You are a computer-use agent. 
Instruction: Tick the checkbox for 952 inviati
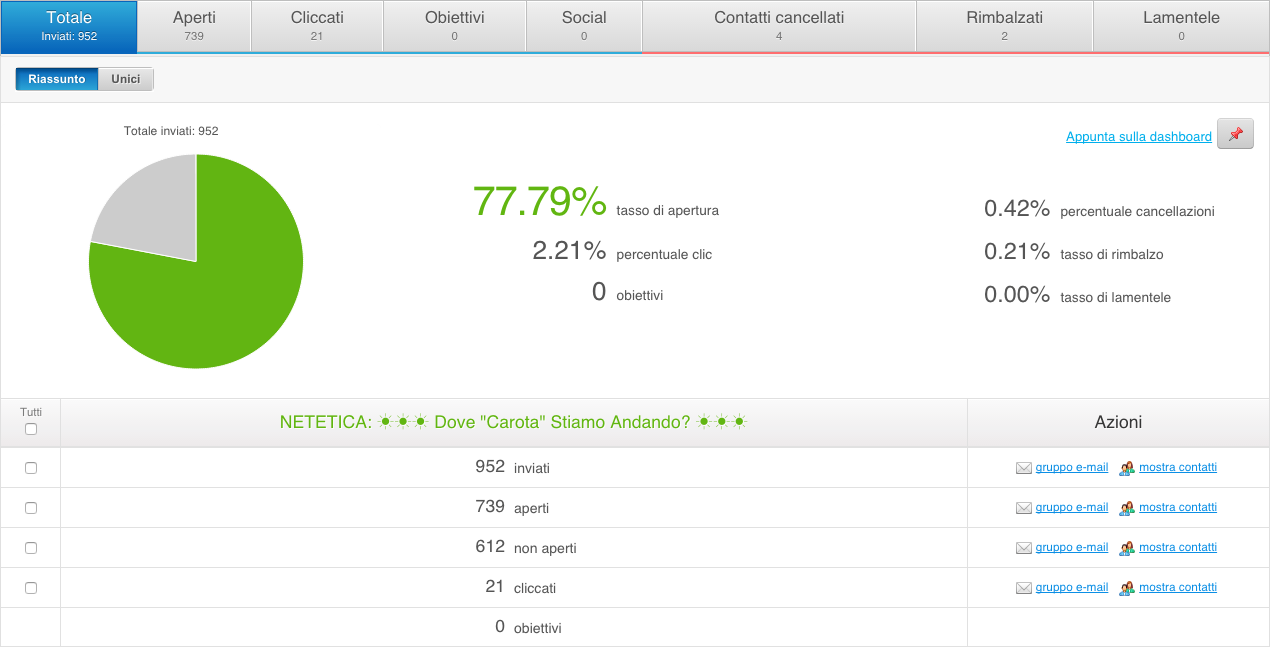pos(31,468)
